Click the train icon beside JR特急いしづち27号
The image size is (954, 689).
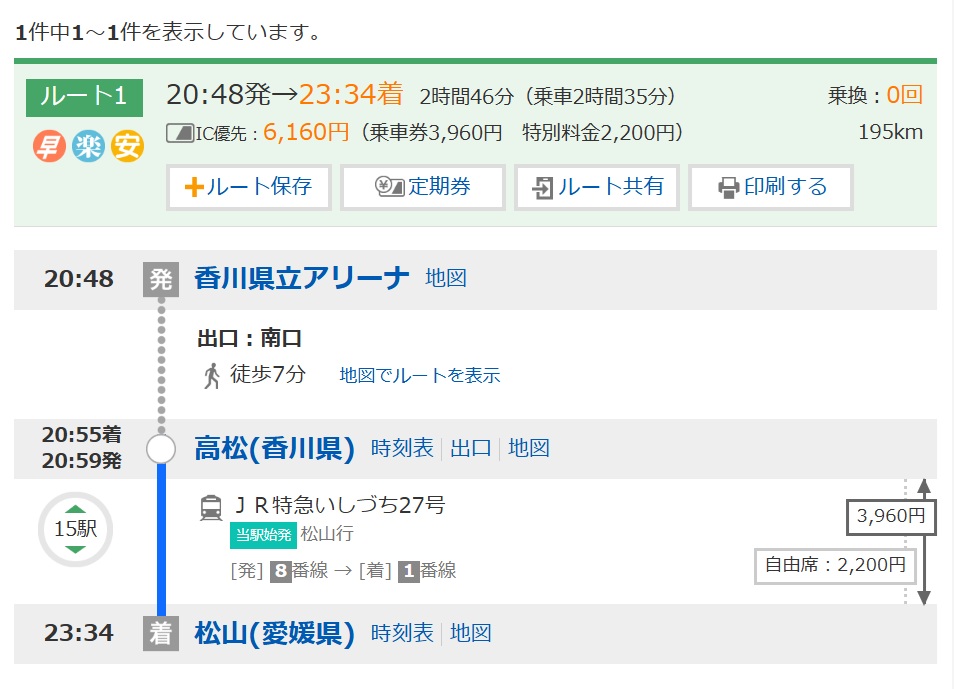click(x=211, y=508)
